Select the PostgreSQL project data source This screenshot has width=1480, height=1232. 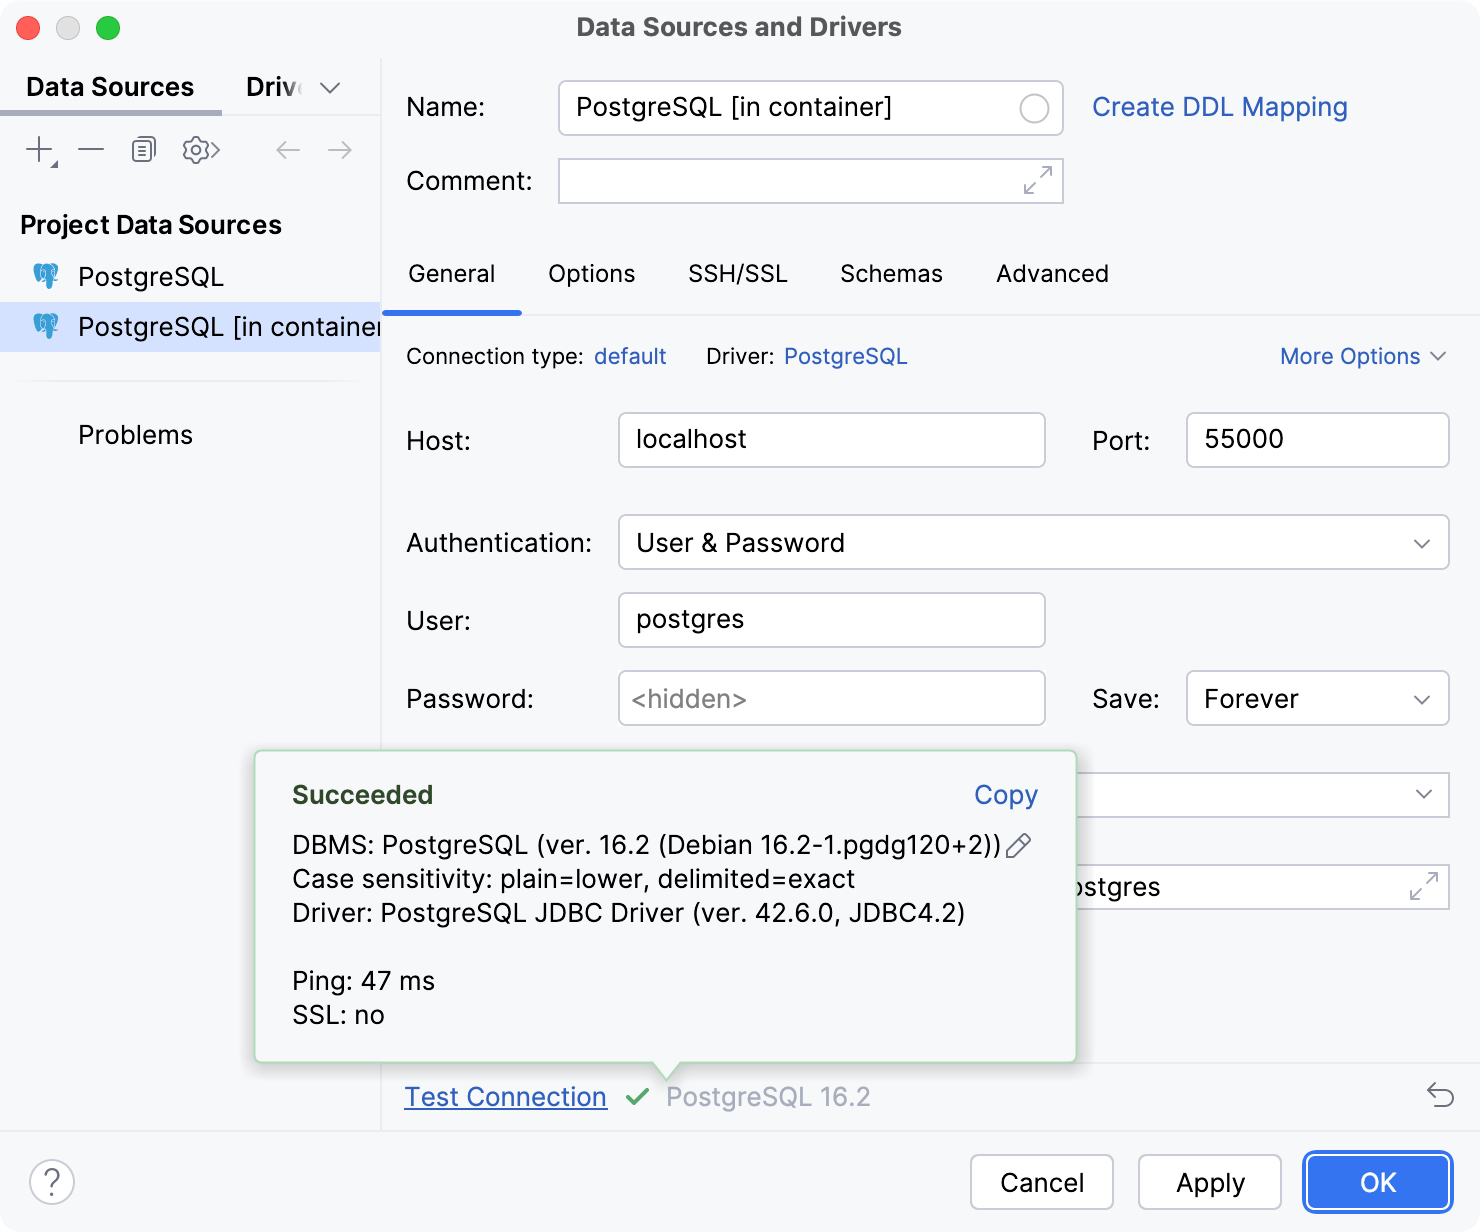click(151, 276)
